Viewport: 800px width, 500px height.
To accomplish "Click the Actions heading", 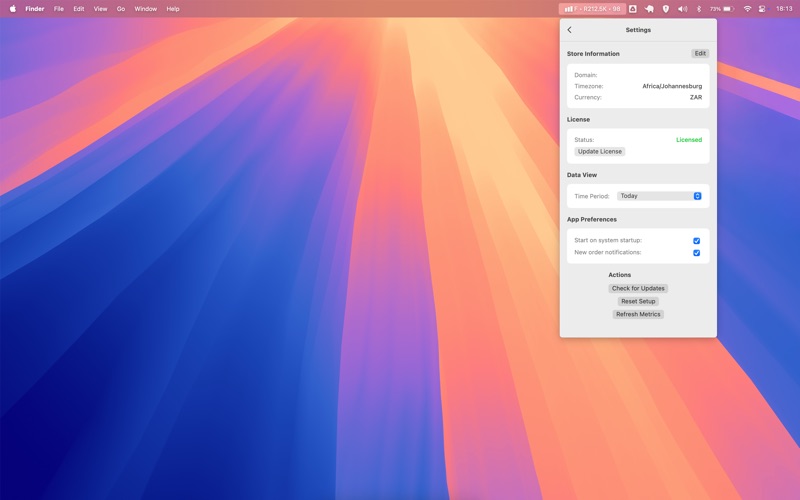I will coord(619,275).
